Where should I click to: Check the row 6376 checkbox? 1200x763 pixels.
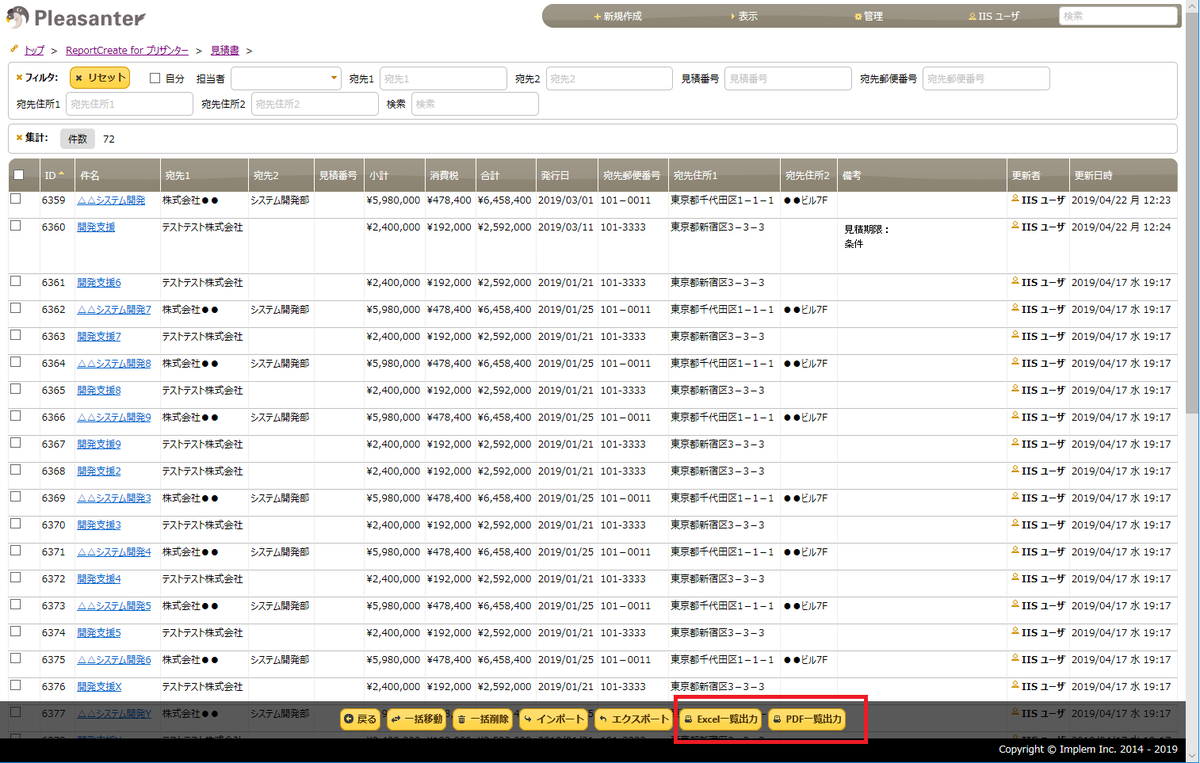15,686
